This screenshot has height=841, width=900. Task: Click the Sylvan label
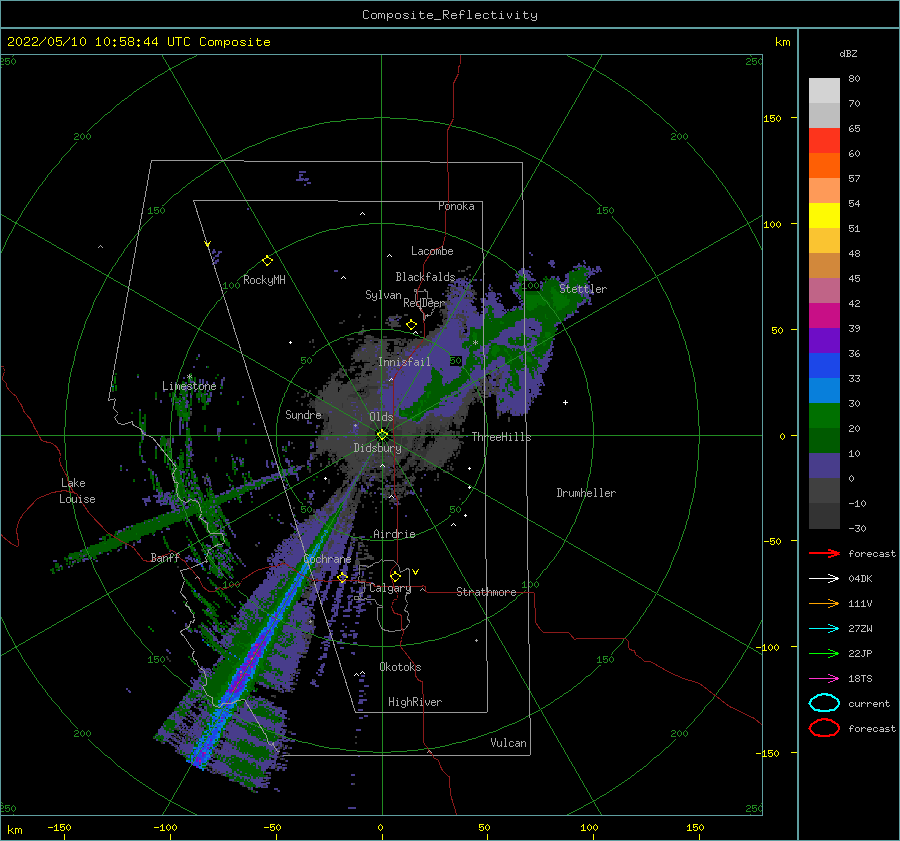pos(383,295)
